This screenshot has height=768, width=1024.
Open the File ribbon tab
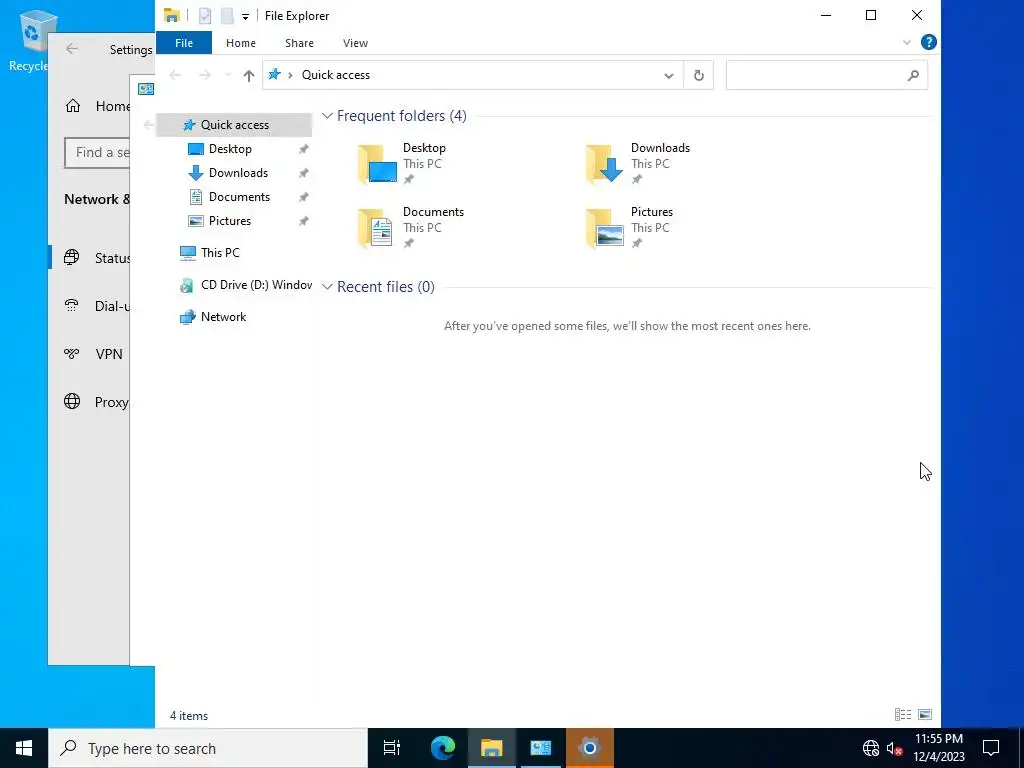tap(184, 43)
